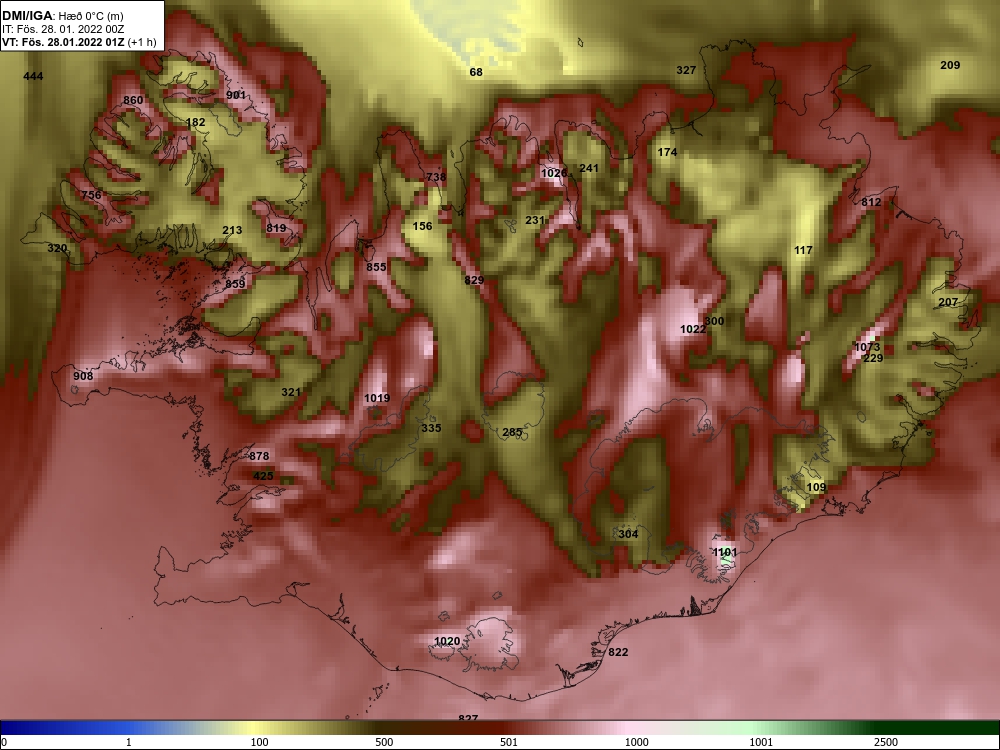The height and width of the screenshot is (750, 1000).
Task: Click the legend label 1001
Action: pos(761,742)
